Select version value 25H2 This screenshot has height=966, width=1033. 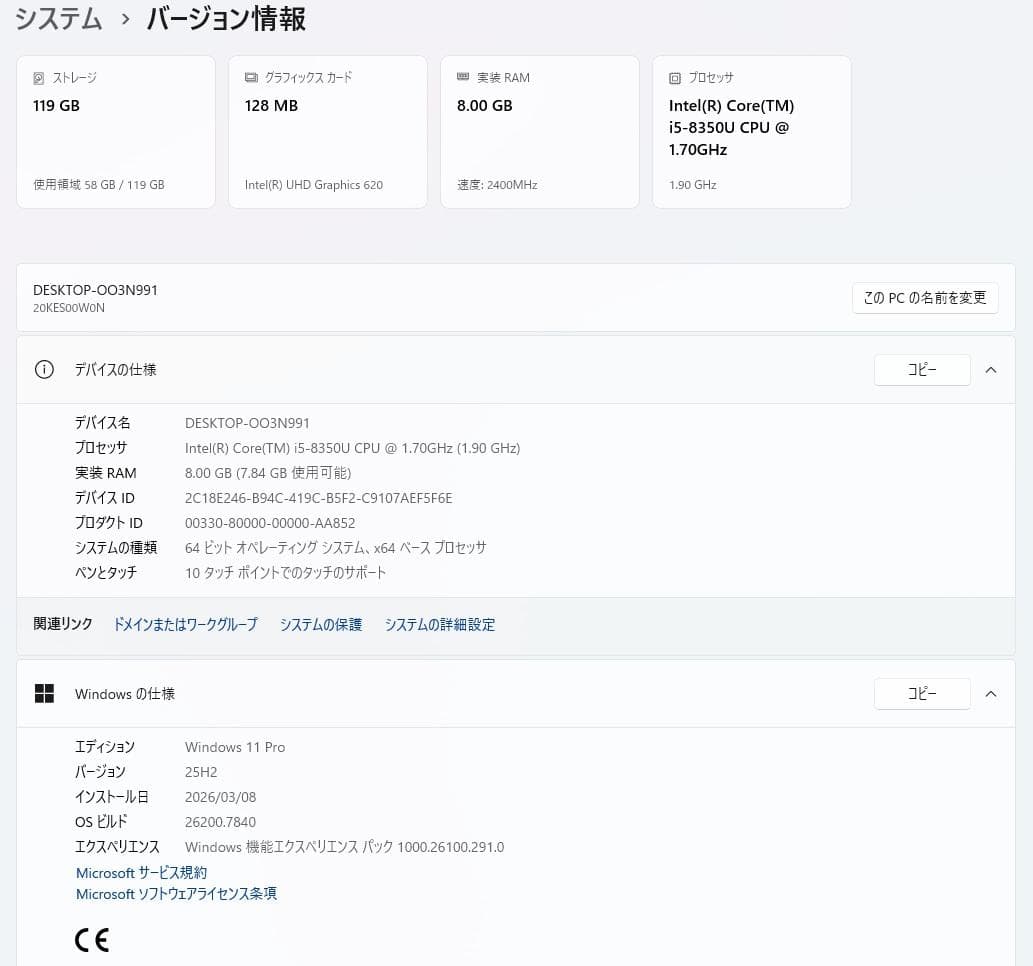201,772
